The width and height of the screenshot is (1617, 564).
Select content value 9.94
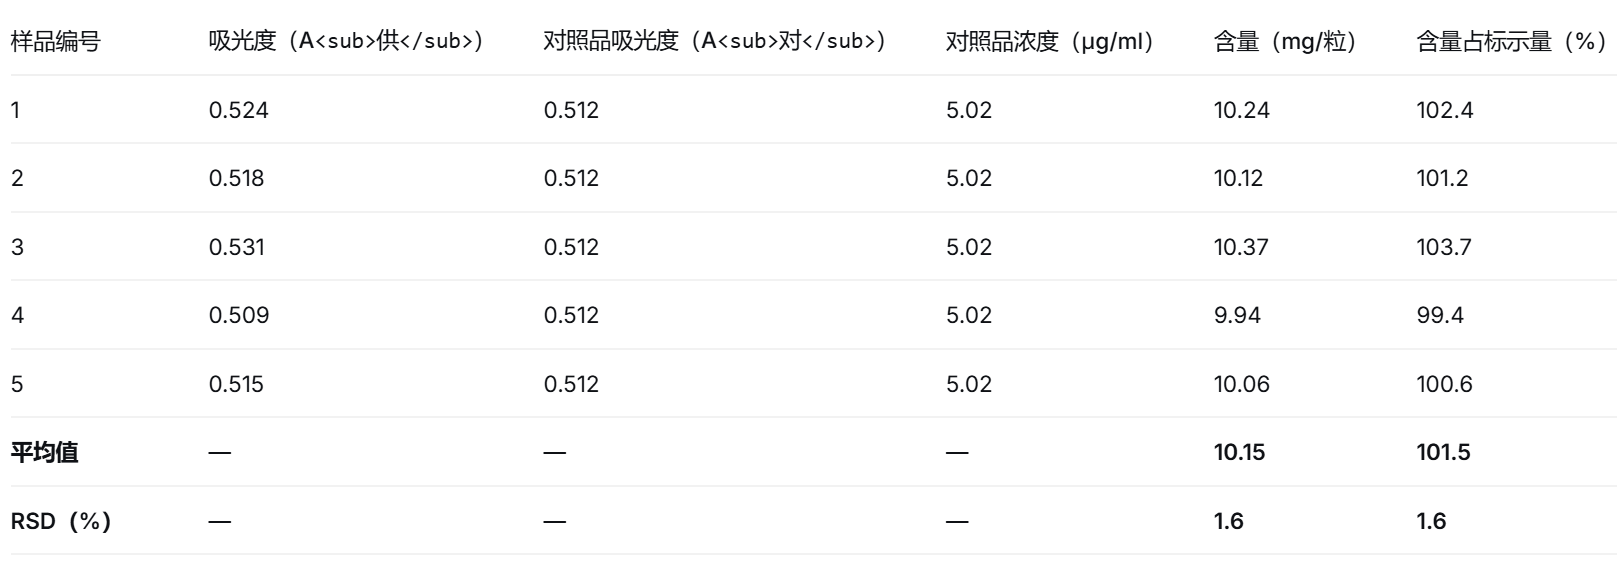pos(1237,315)
